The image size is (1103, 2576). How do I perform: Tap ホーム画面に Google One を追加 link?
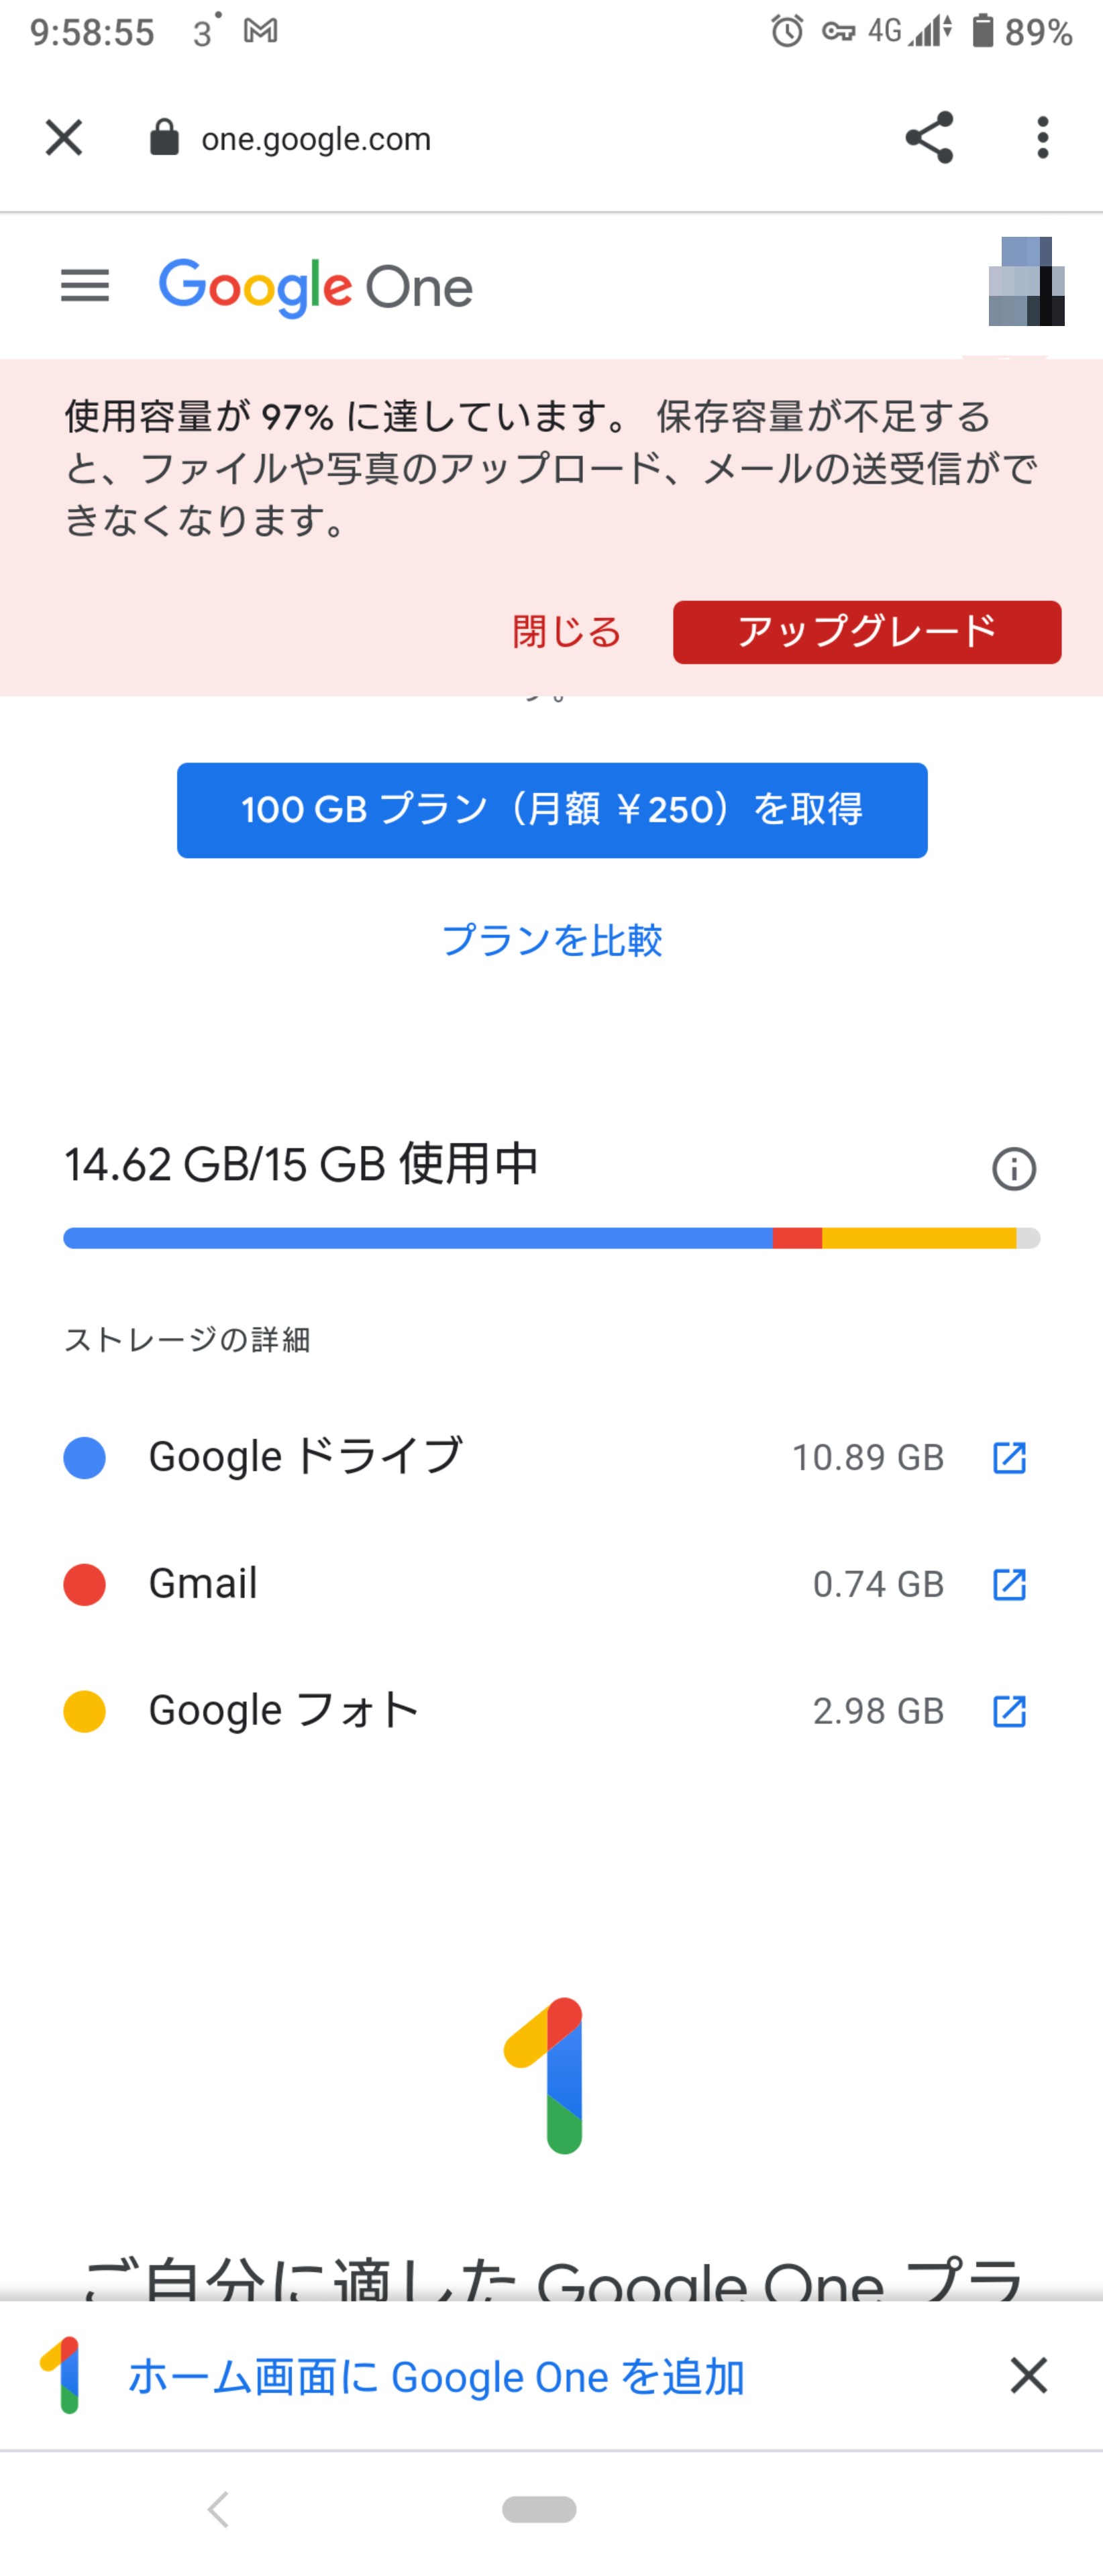coord(436,2376)
